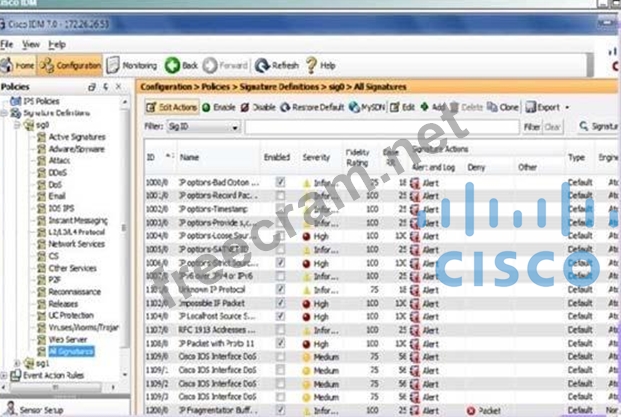Go back with the Back button

click(x=182, y=66)
